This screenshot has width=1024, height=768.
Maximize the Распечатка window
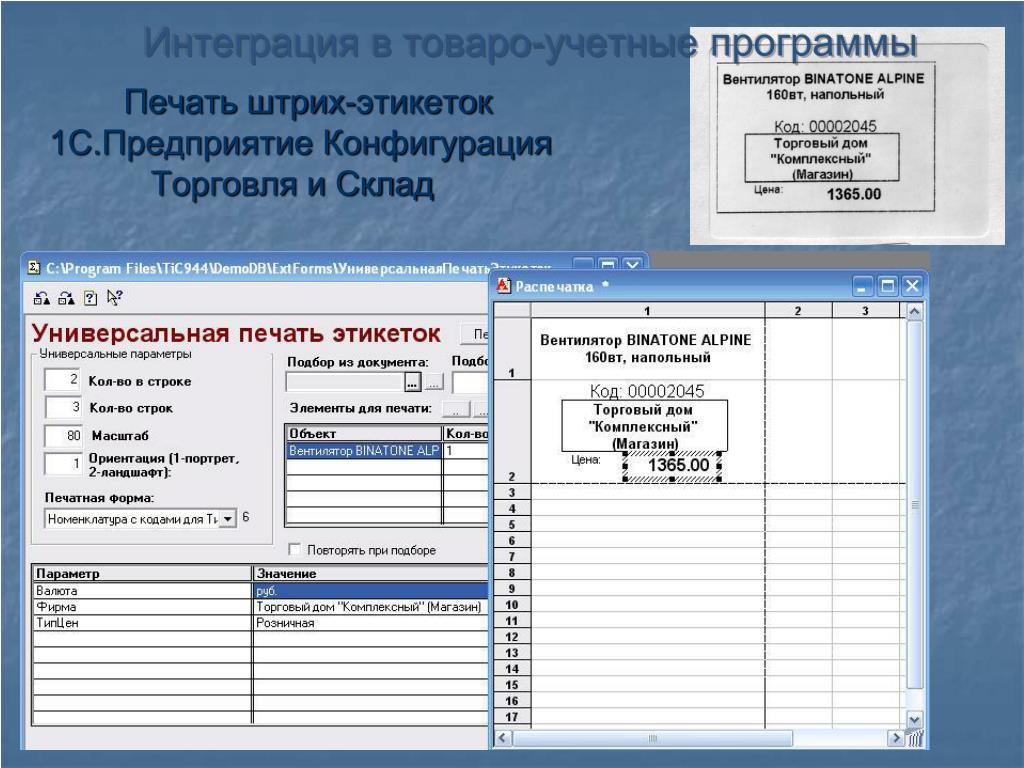coord(888,286)
